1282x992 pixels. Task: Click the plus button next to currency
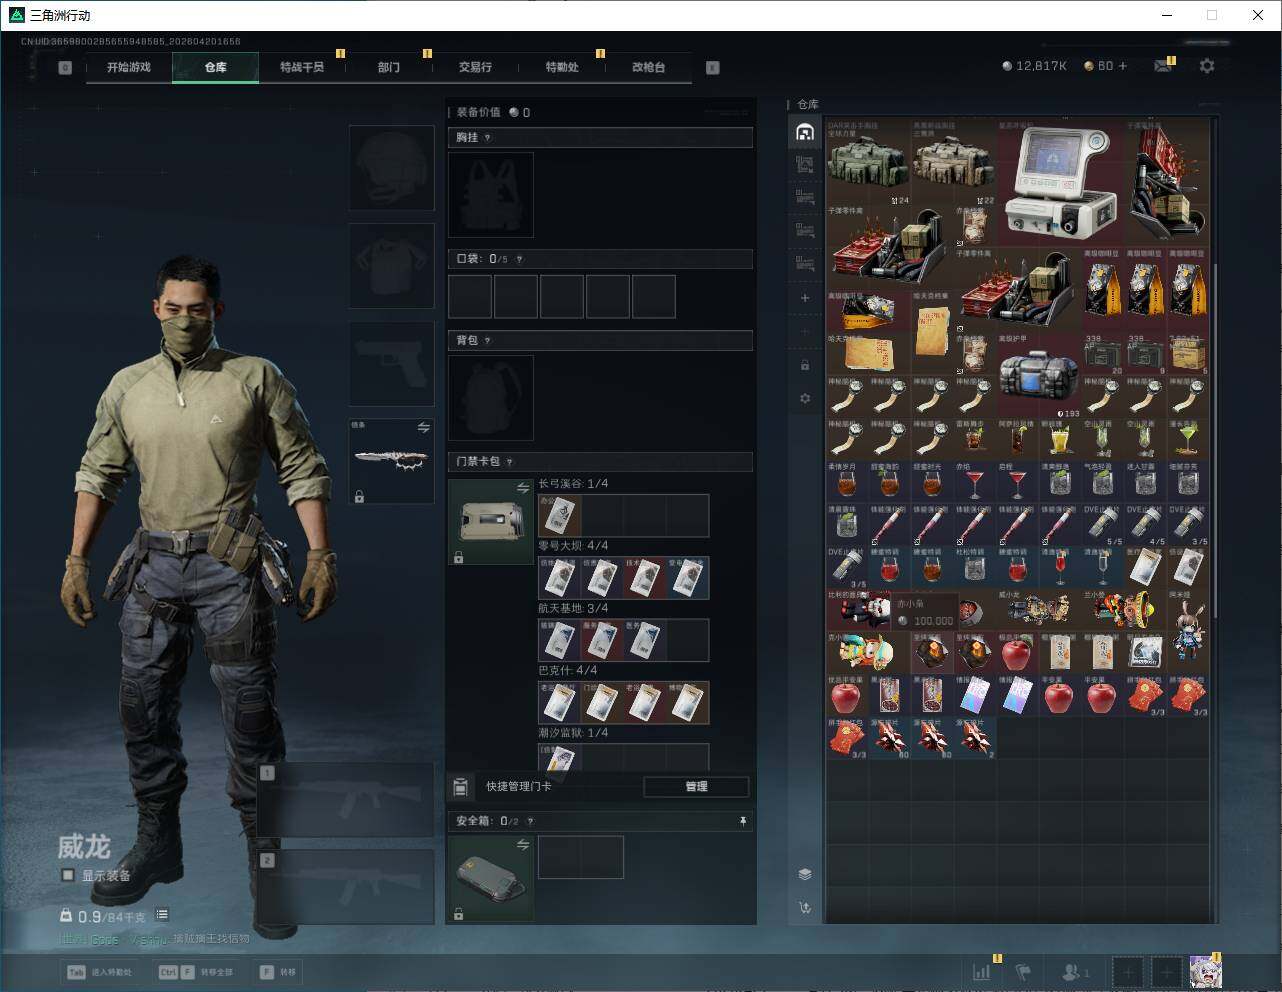pos(1122,66)
